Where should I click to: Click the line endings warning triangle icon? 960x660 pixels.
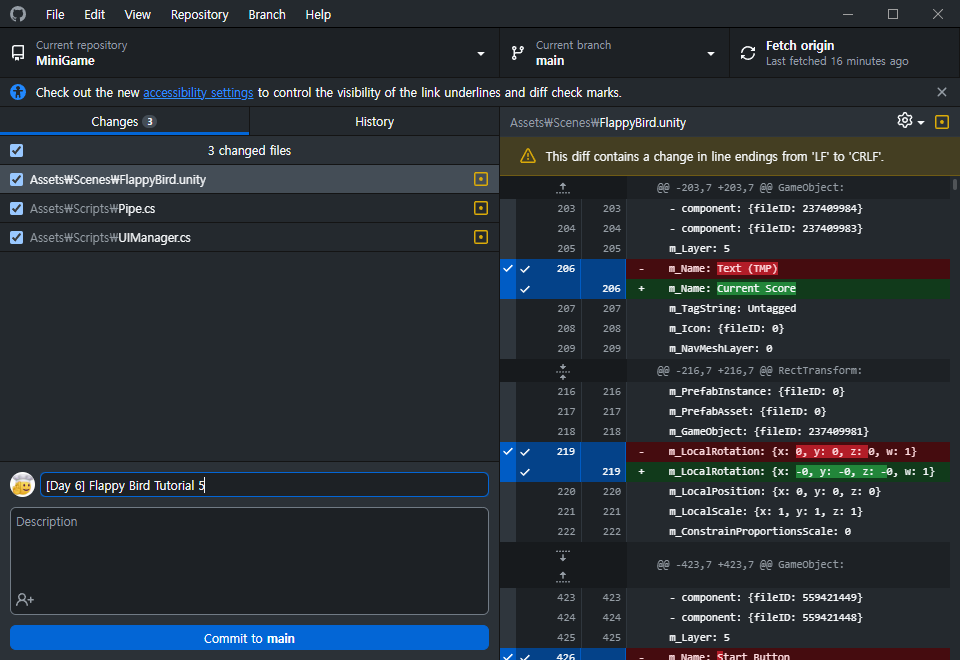coord(528,156)
